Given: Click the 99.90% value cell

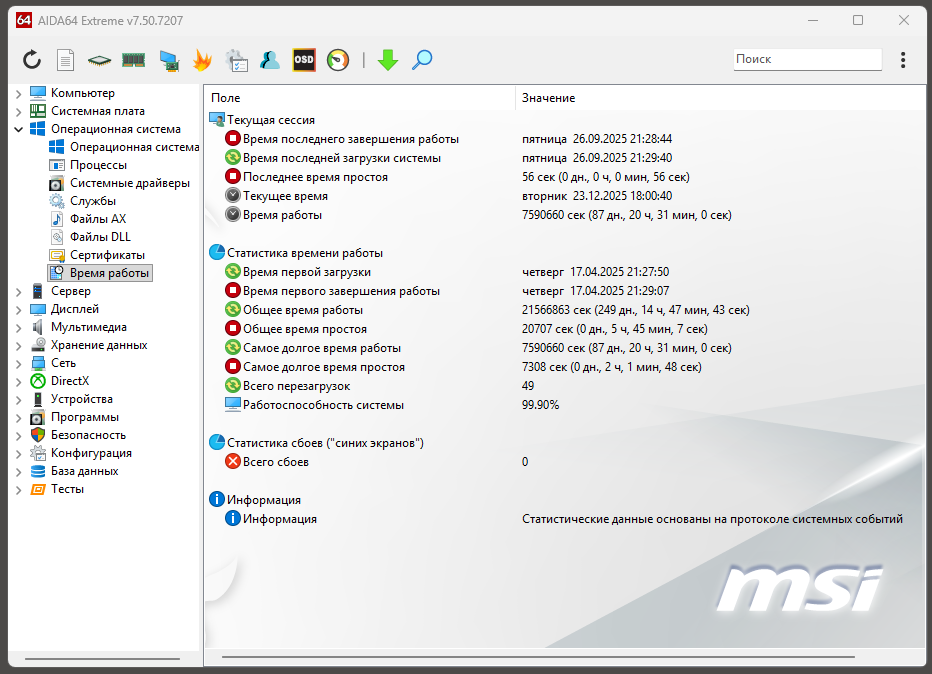Looking at the screenshot, I should [x=540, y=405].
